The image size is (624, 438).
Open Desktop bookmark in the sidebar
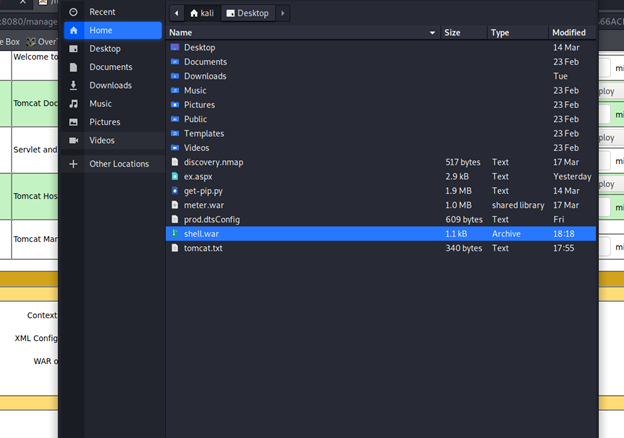(113, 49)
